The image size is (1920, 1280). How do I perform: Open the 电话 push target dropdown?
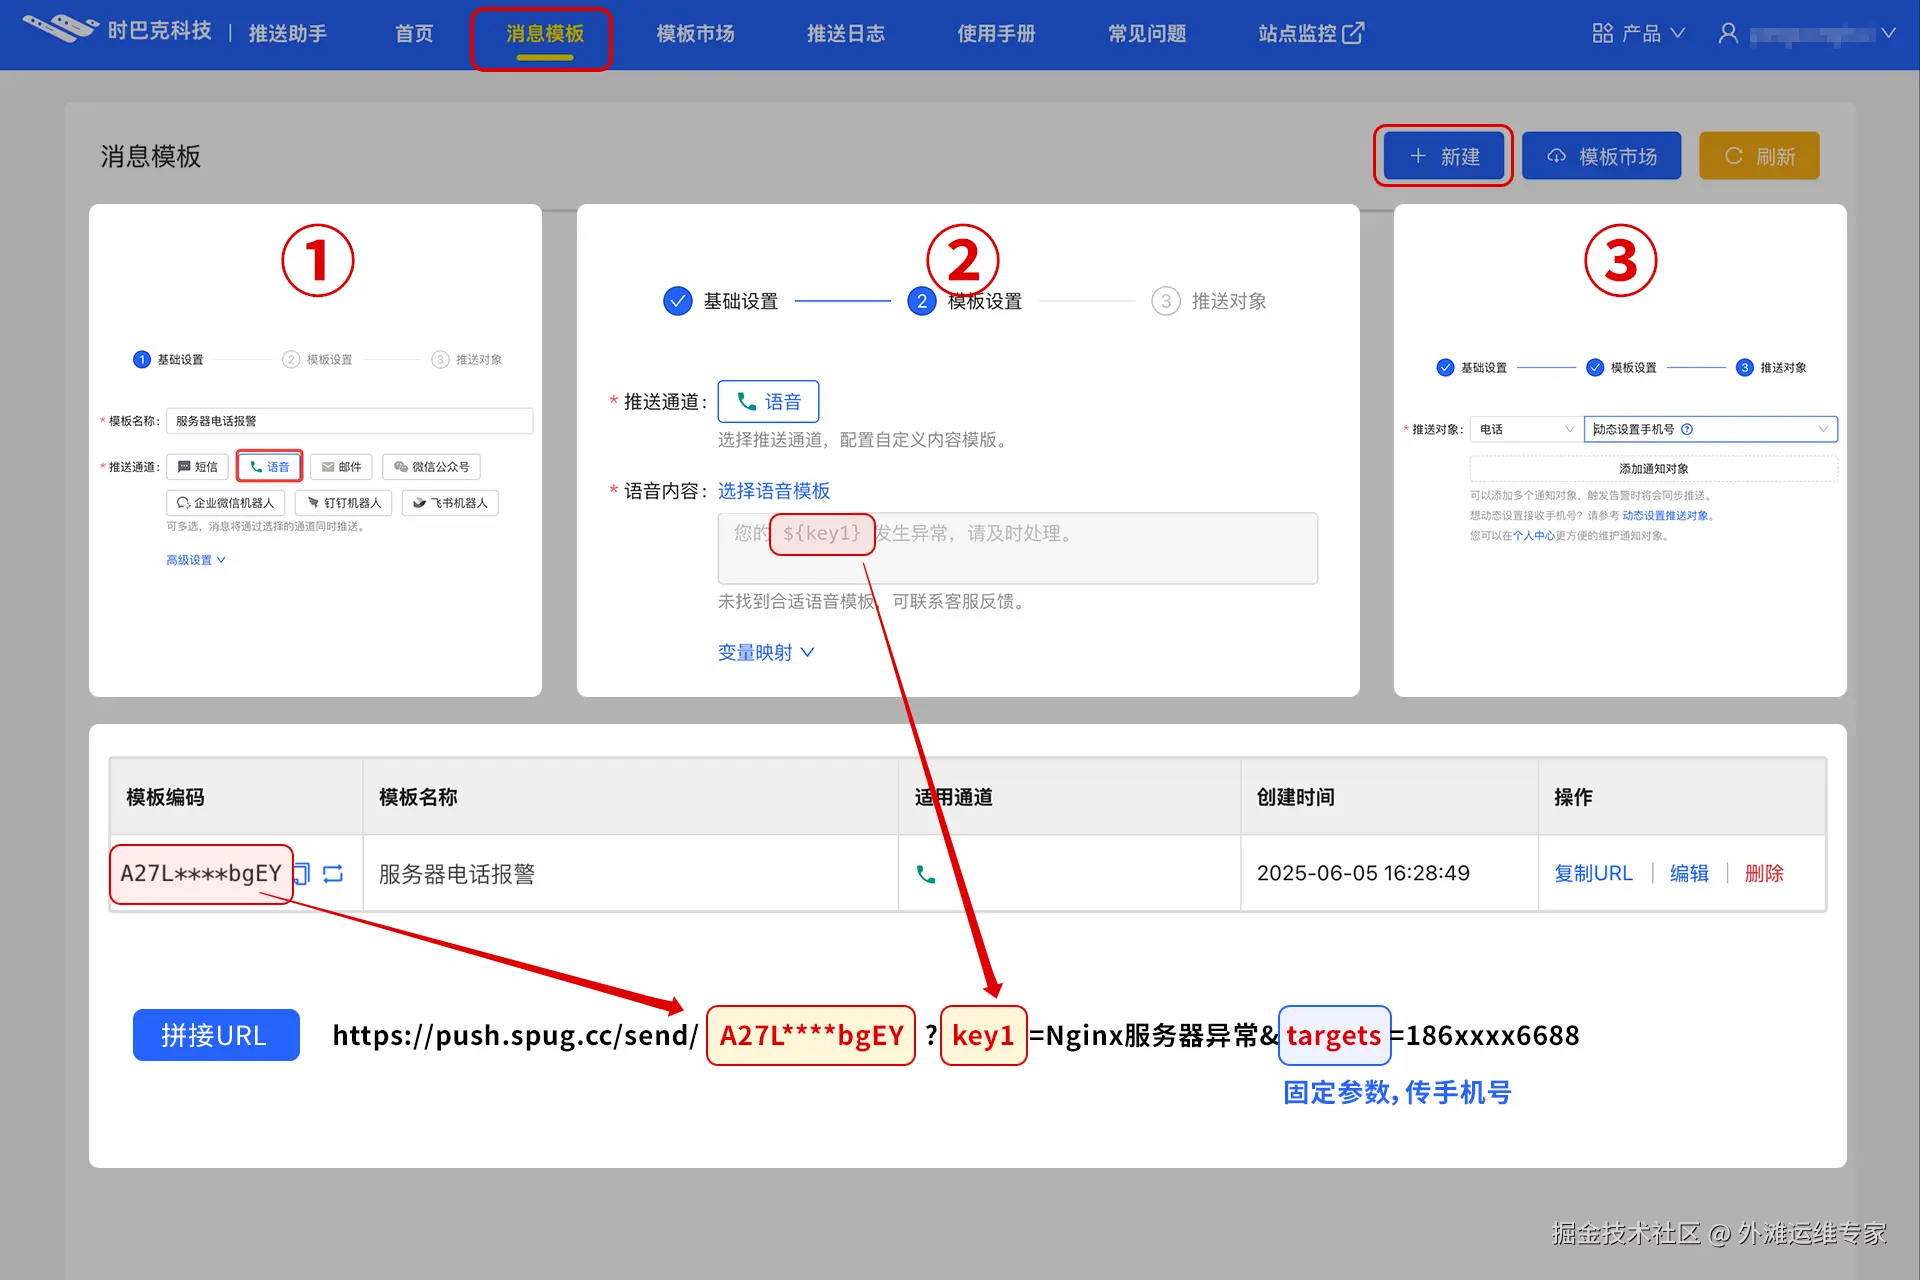pyautogui.click(x=1523, y=429)
